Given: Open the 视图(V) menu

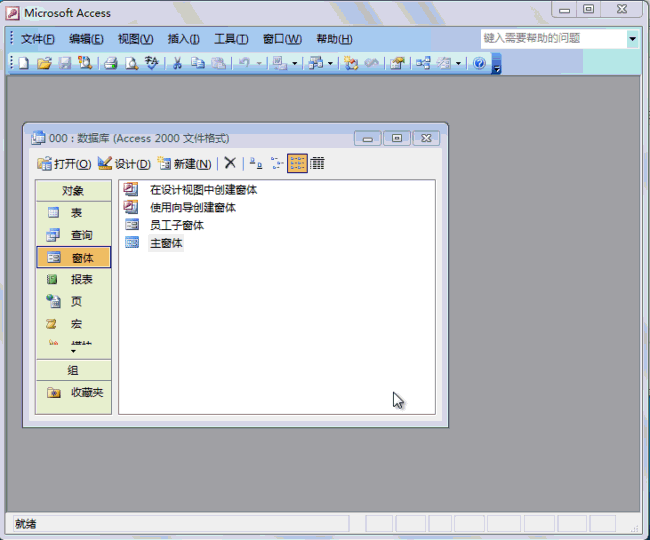Looking at the screenshot, I should pos(136,39).
